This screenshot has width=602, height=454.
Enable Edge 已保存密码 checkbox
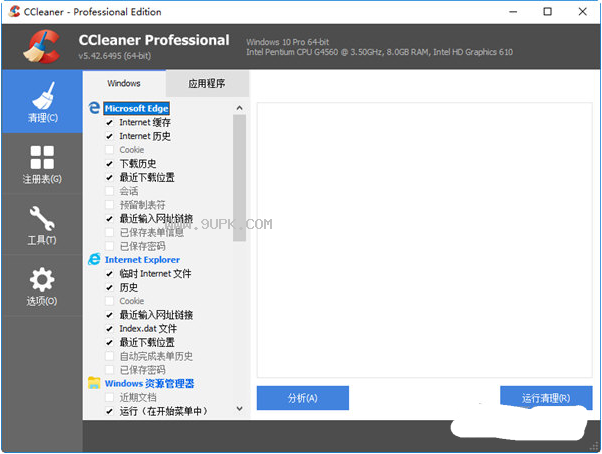(109, 246)
